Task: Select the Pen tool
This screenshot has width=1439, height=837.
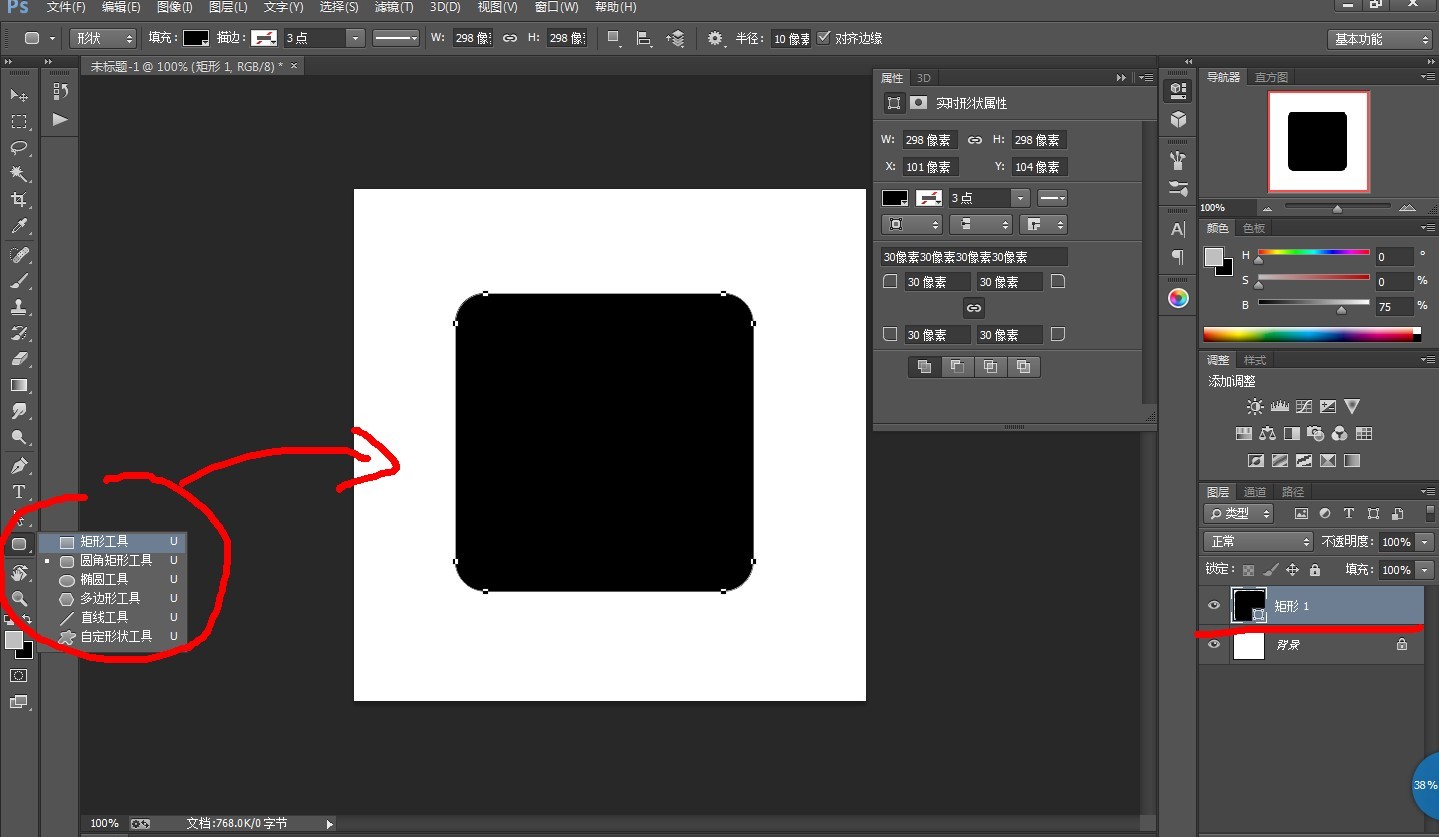Action: tap(19, 466)
